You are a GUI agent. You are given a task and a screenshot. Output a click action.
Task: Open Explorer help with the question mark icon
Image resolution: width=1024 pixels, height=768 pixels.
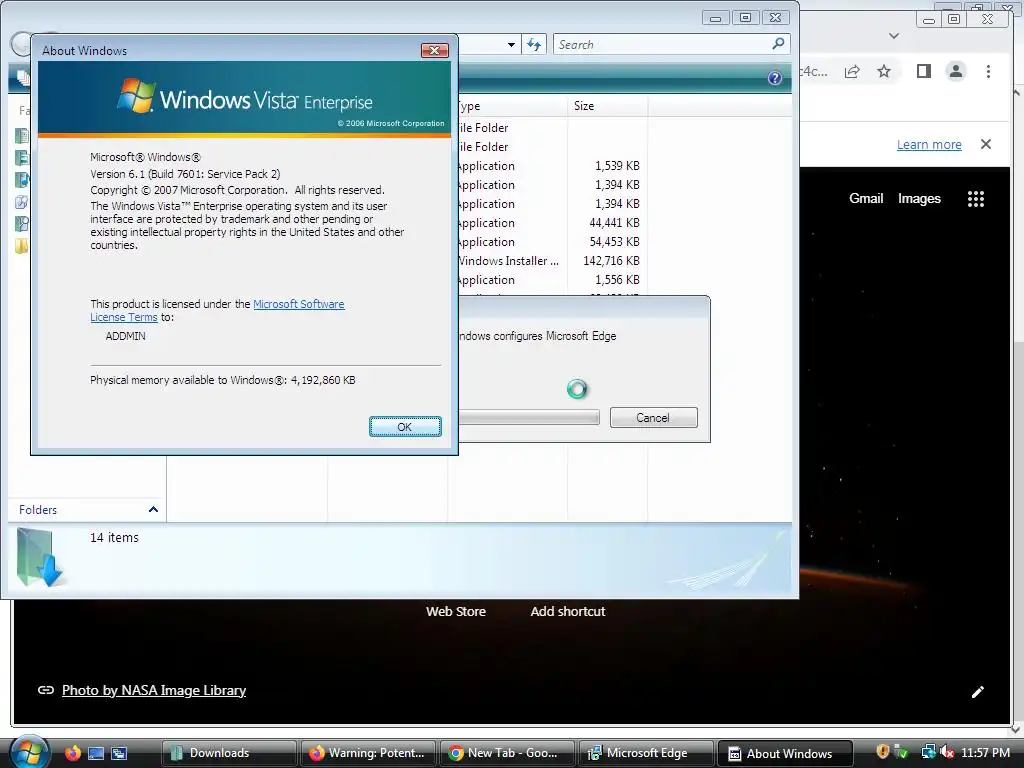pos(775,78)
